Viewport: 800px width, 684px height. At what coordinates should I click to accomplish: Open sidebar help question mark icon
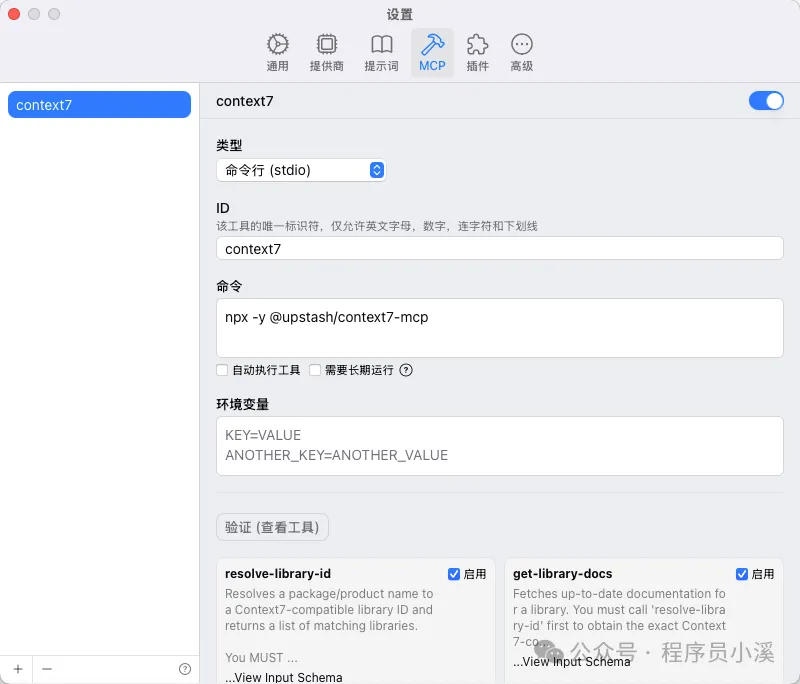(x=185, y=669)
